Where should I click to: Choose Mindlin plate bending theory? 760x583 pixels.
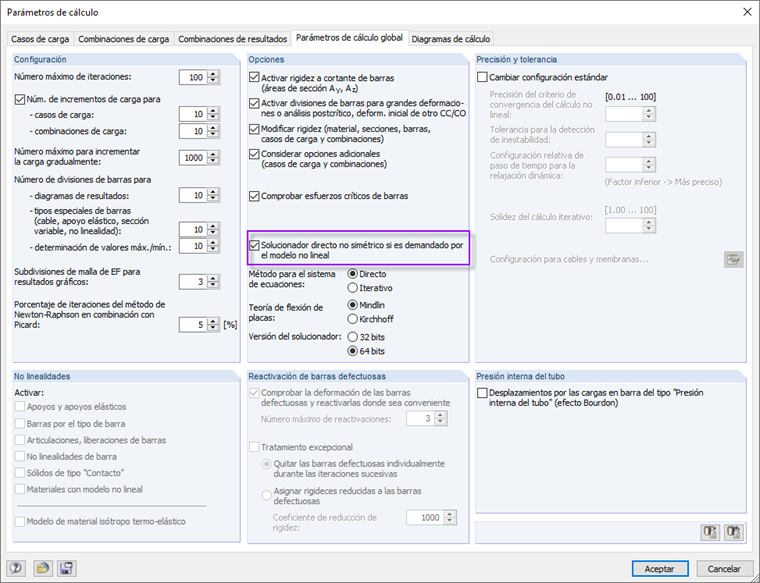[x=352, y=305]
